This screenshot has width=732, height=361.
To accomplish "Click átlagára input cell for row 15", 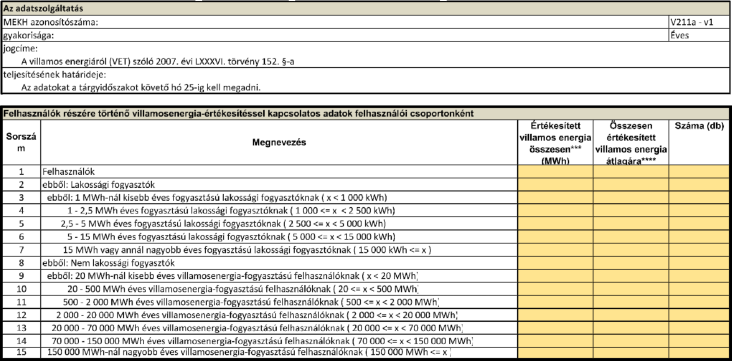I will pos(631,353).
